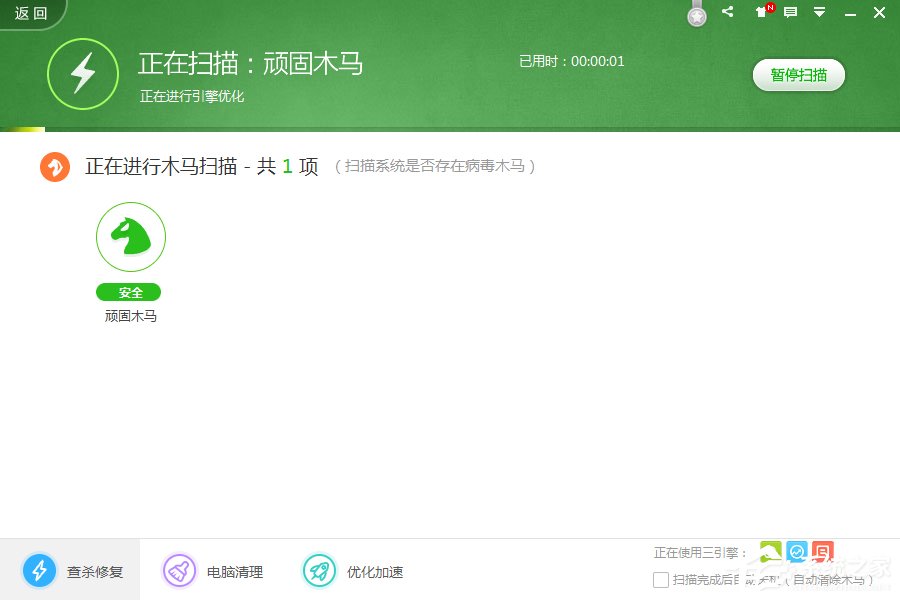Click the red cloud engine icon

click(822, 551)
